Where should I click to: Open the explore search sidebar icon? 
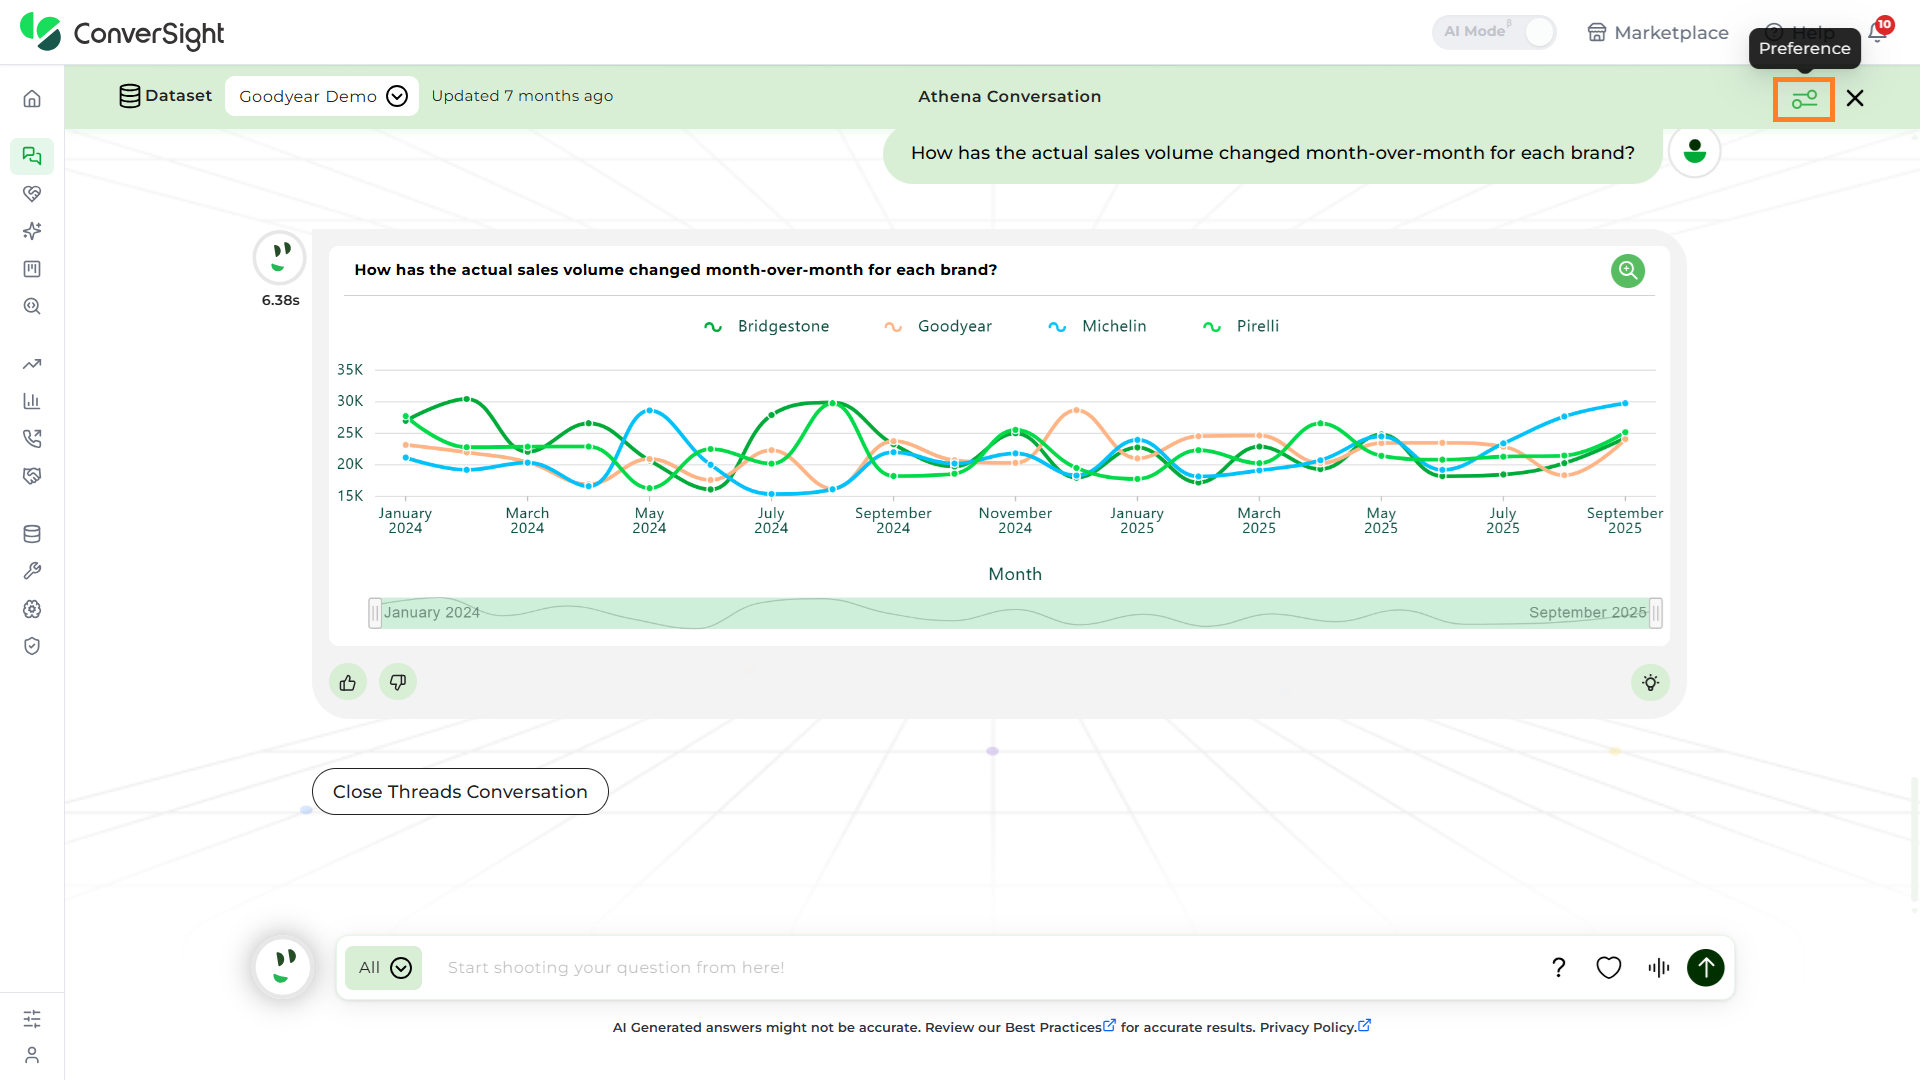coord(32,306)
